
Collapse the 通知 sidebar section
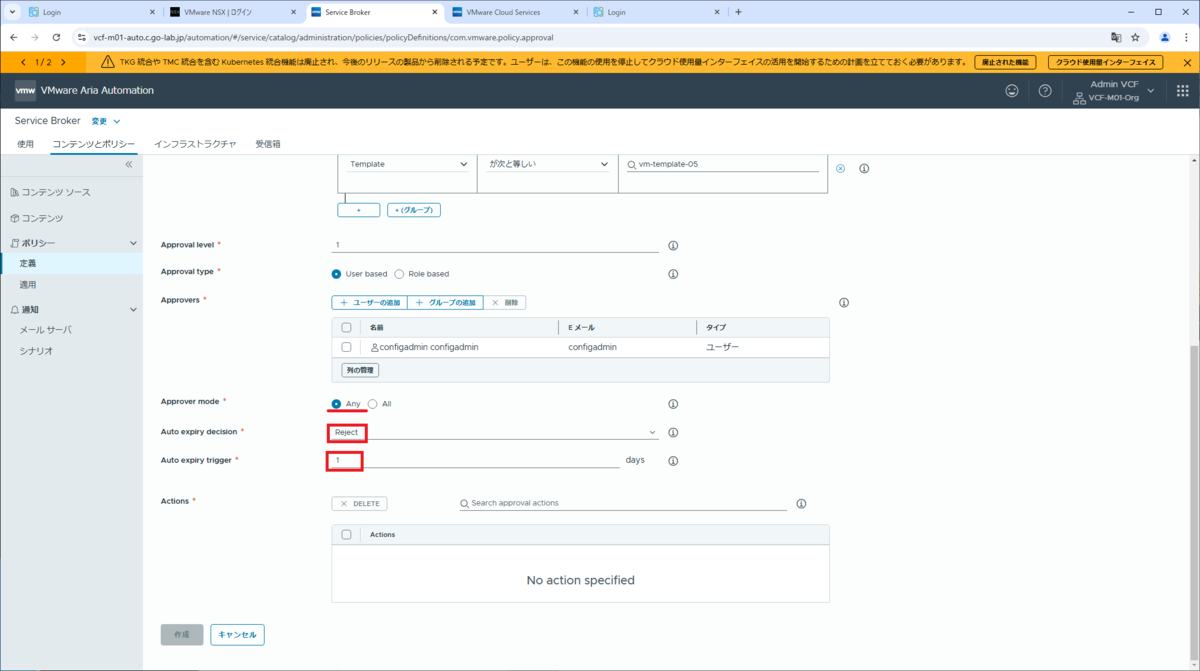pos(134,310)
